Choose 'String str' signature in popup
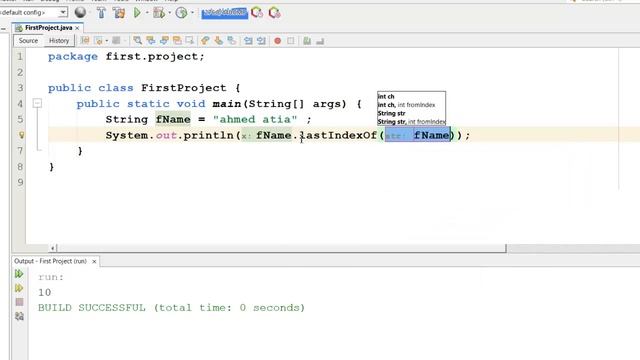 tap(391, 113)
